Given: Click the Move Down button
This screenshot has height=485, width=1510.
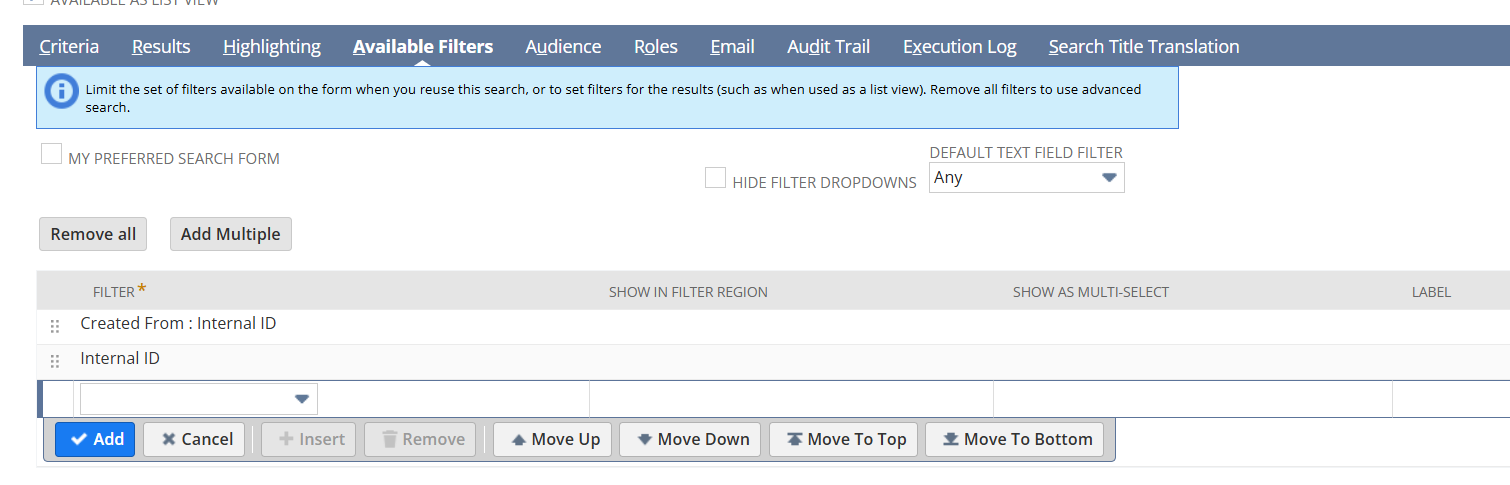Looking at the screenshot, I should 690,439.
